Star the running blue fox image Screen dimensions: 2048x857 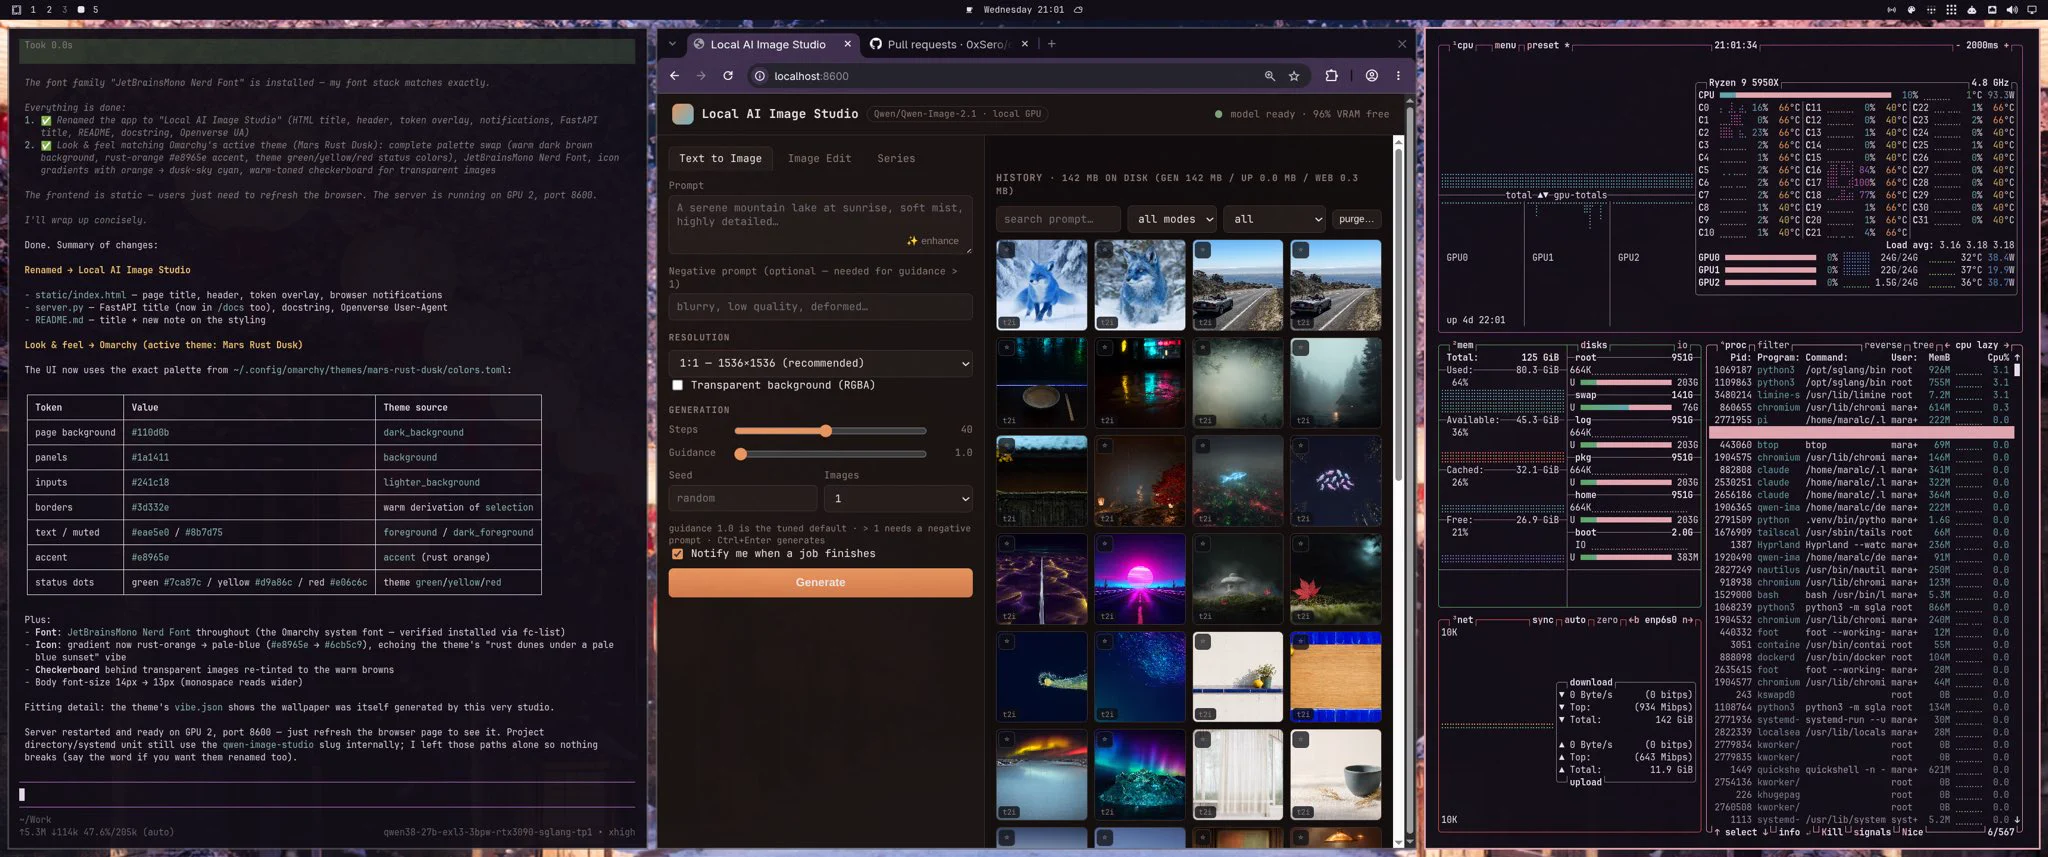[x=1007, y=250]
